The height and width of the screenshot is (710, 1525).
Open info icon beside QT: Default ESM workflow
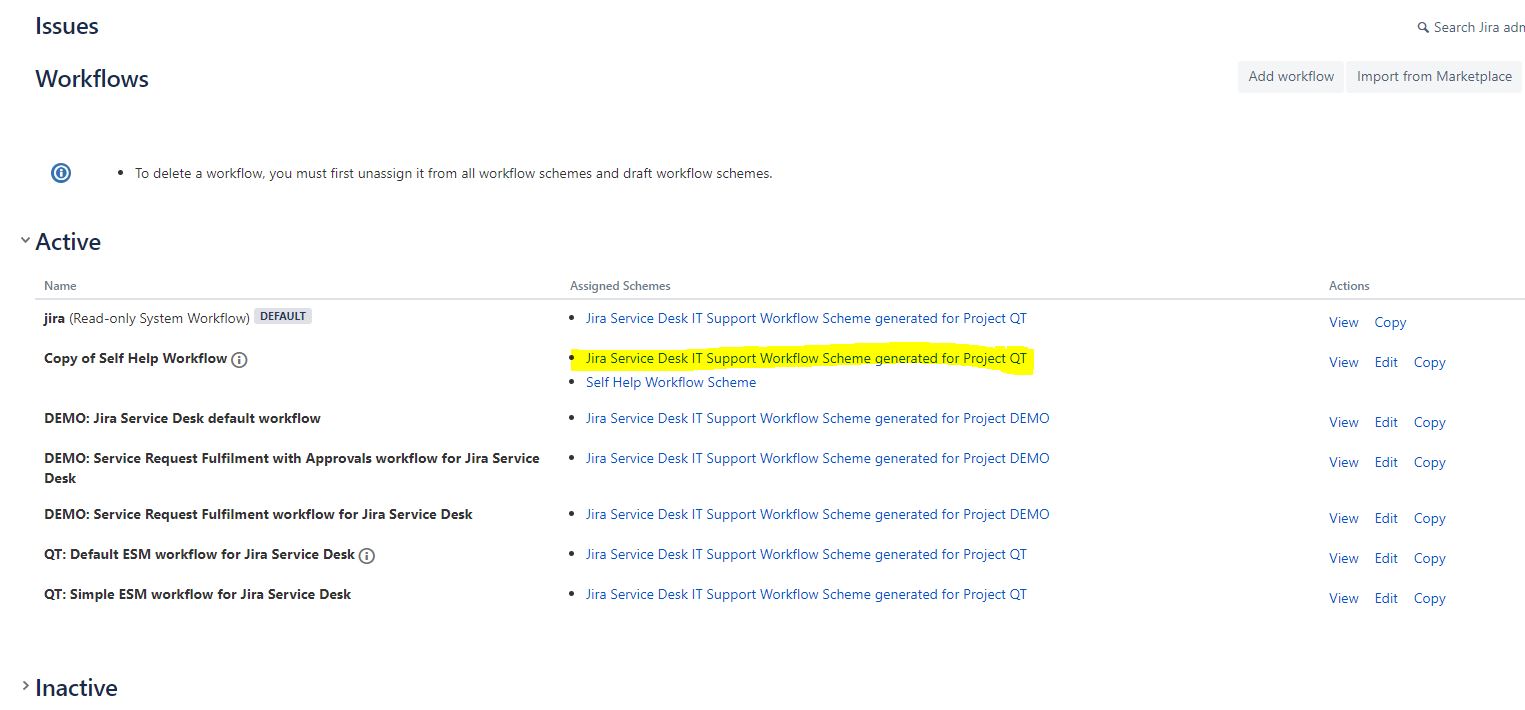(367, 556)
